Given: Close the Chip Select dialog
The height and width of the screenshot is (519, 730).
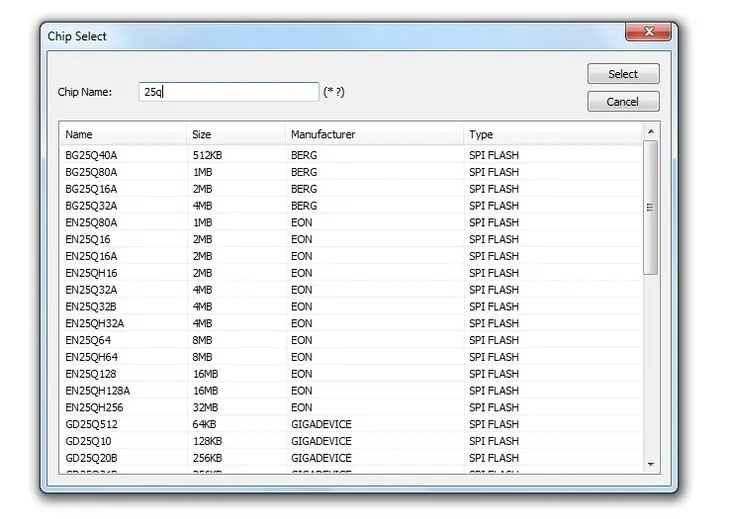Looking at the screenshot, I should (648, 31).
